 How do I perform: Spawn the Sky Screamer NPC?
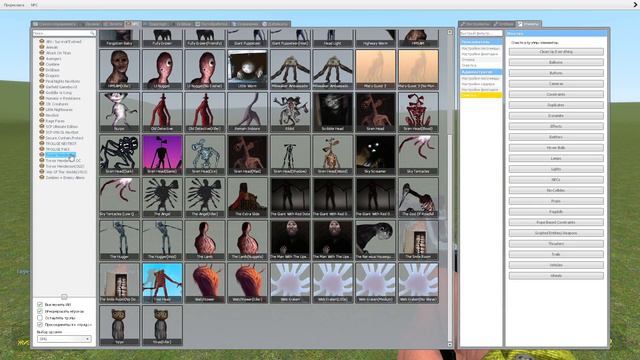376,155
